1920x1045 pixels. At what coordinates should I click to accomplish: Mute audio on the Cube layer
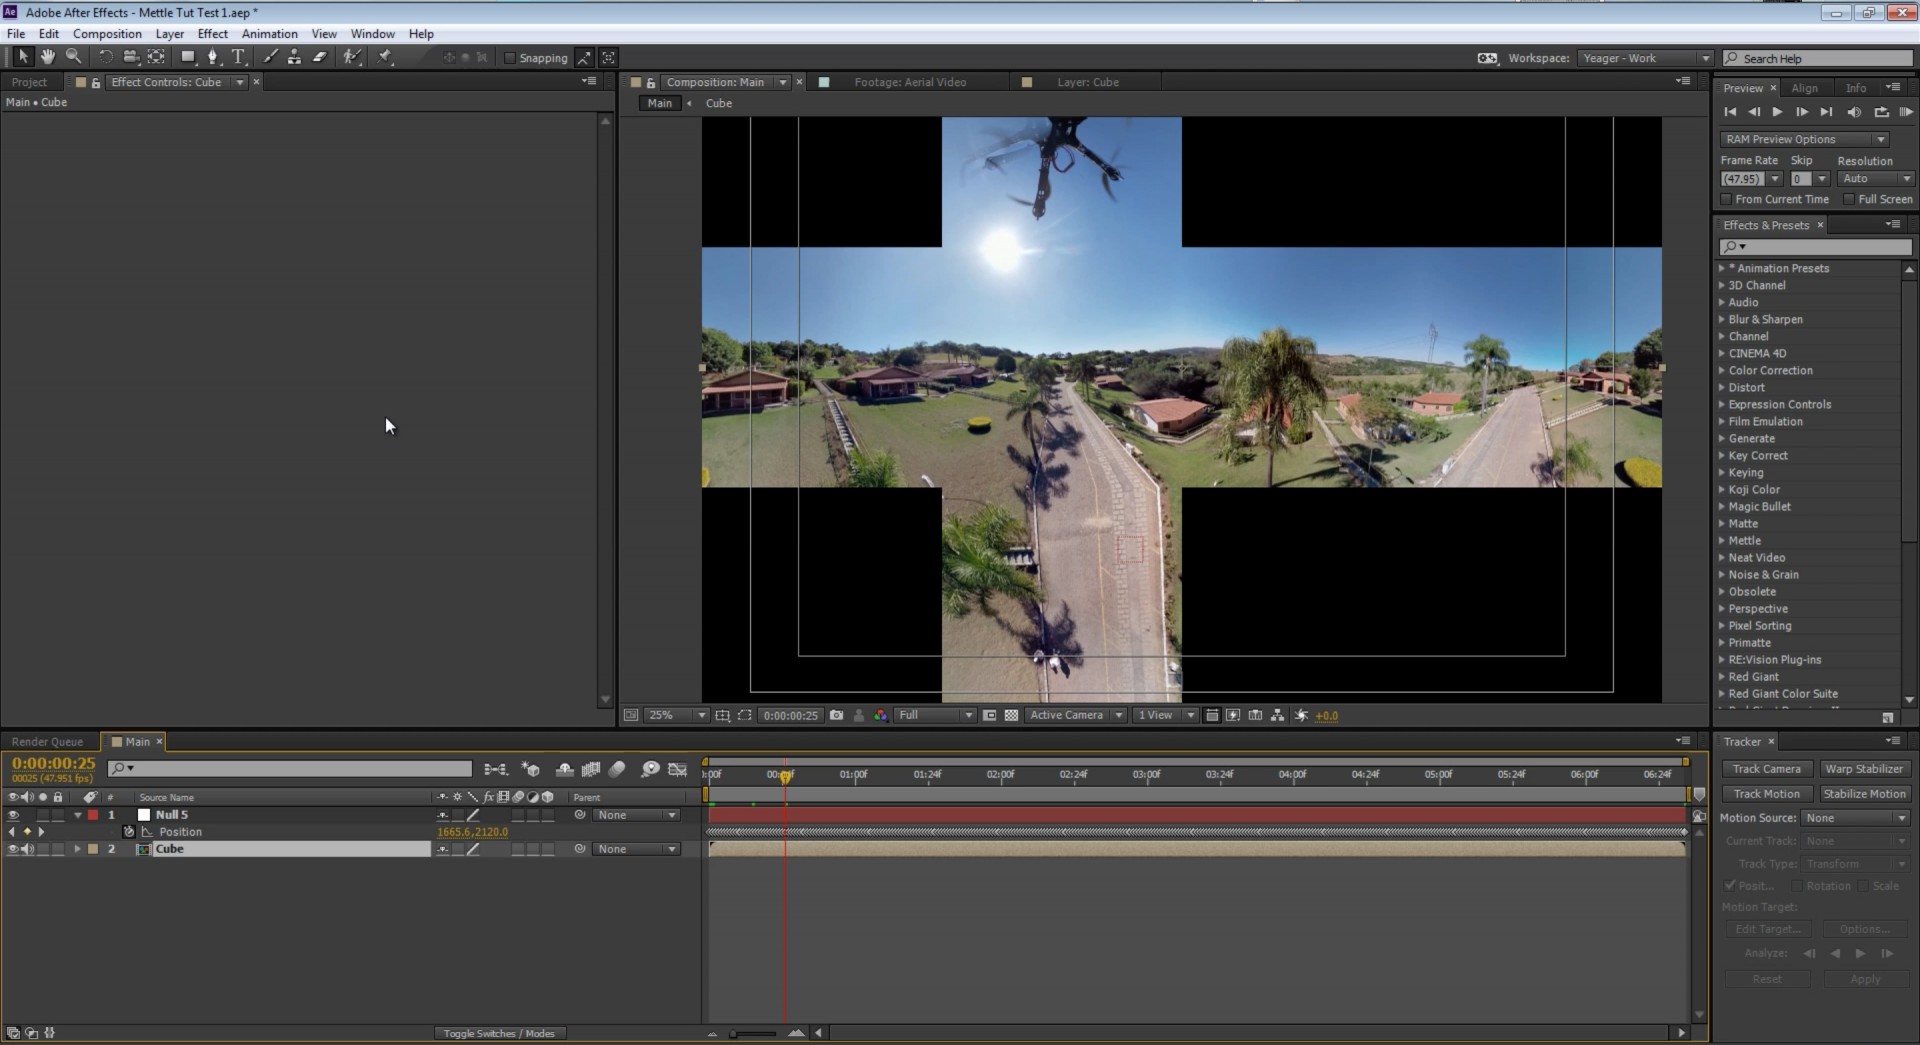coord(27,849)
